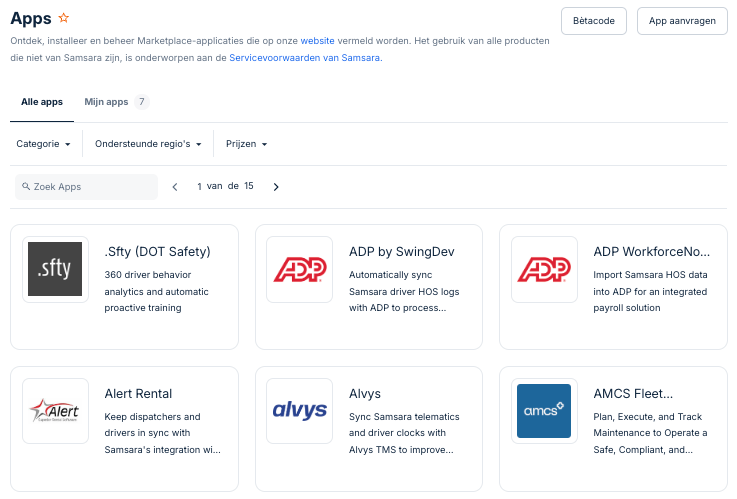Open the Categorie filter dropdown

43,144
